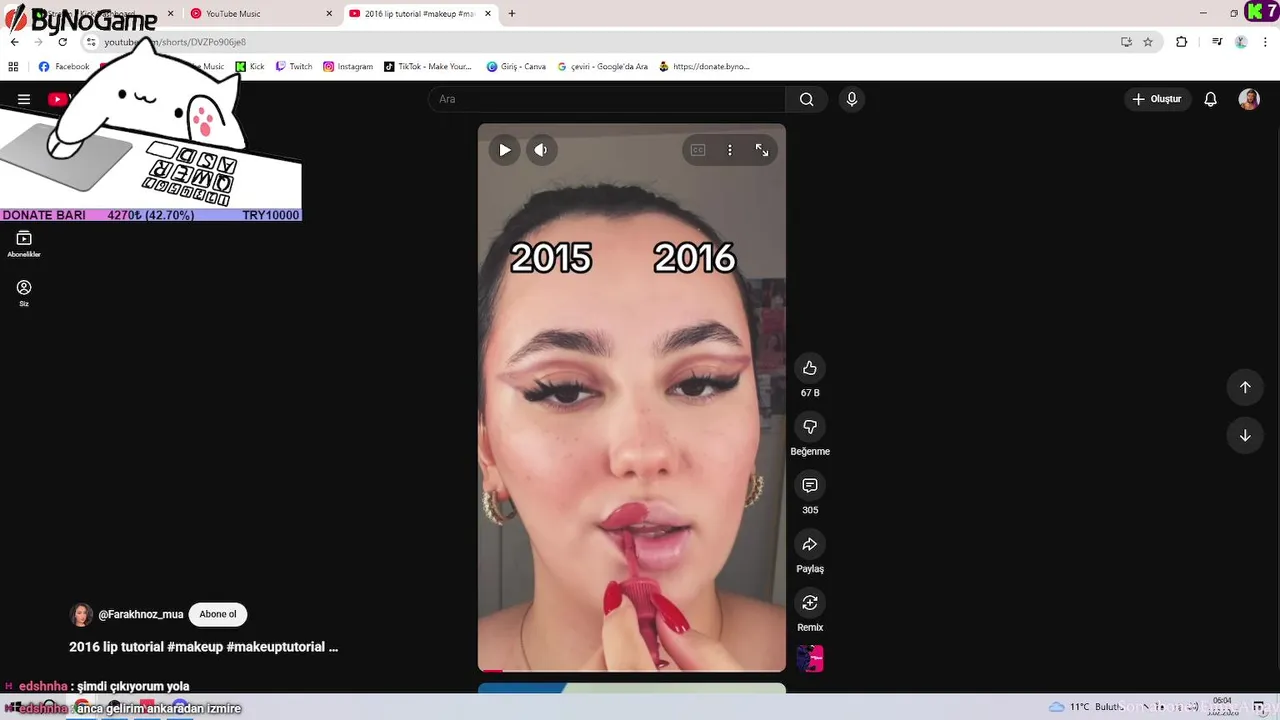The width and height of the screenshot is (1280, 720).
Task: Close the 2016 lip tutorial tab
Action: pos(486,14)
